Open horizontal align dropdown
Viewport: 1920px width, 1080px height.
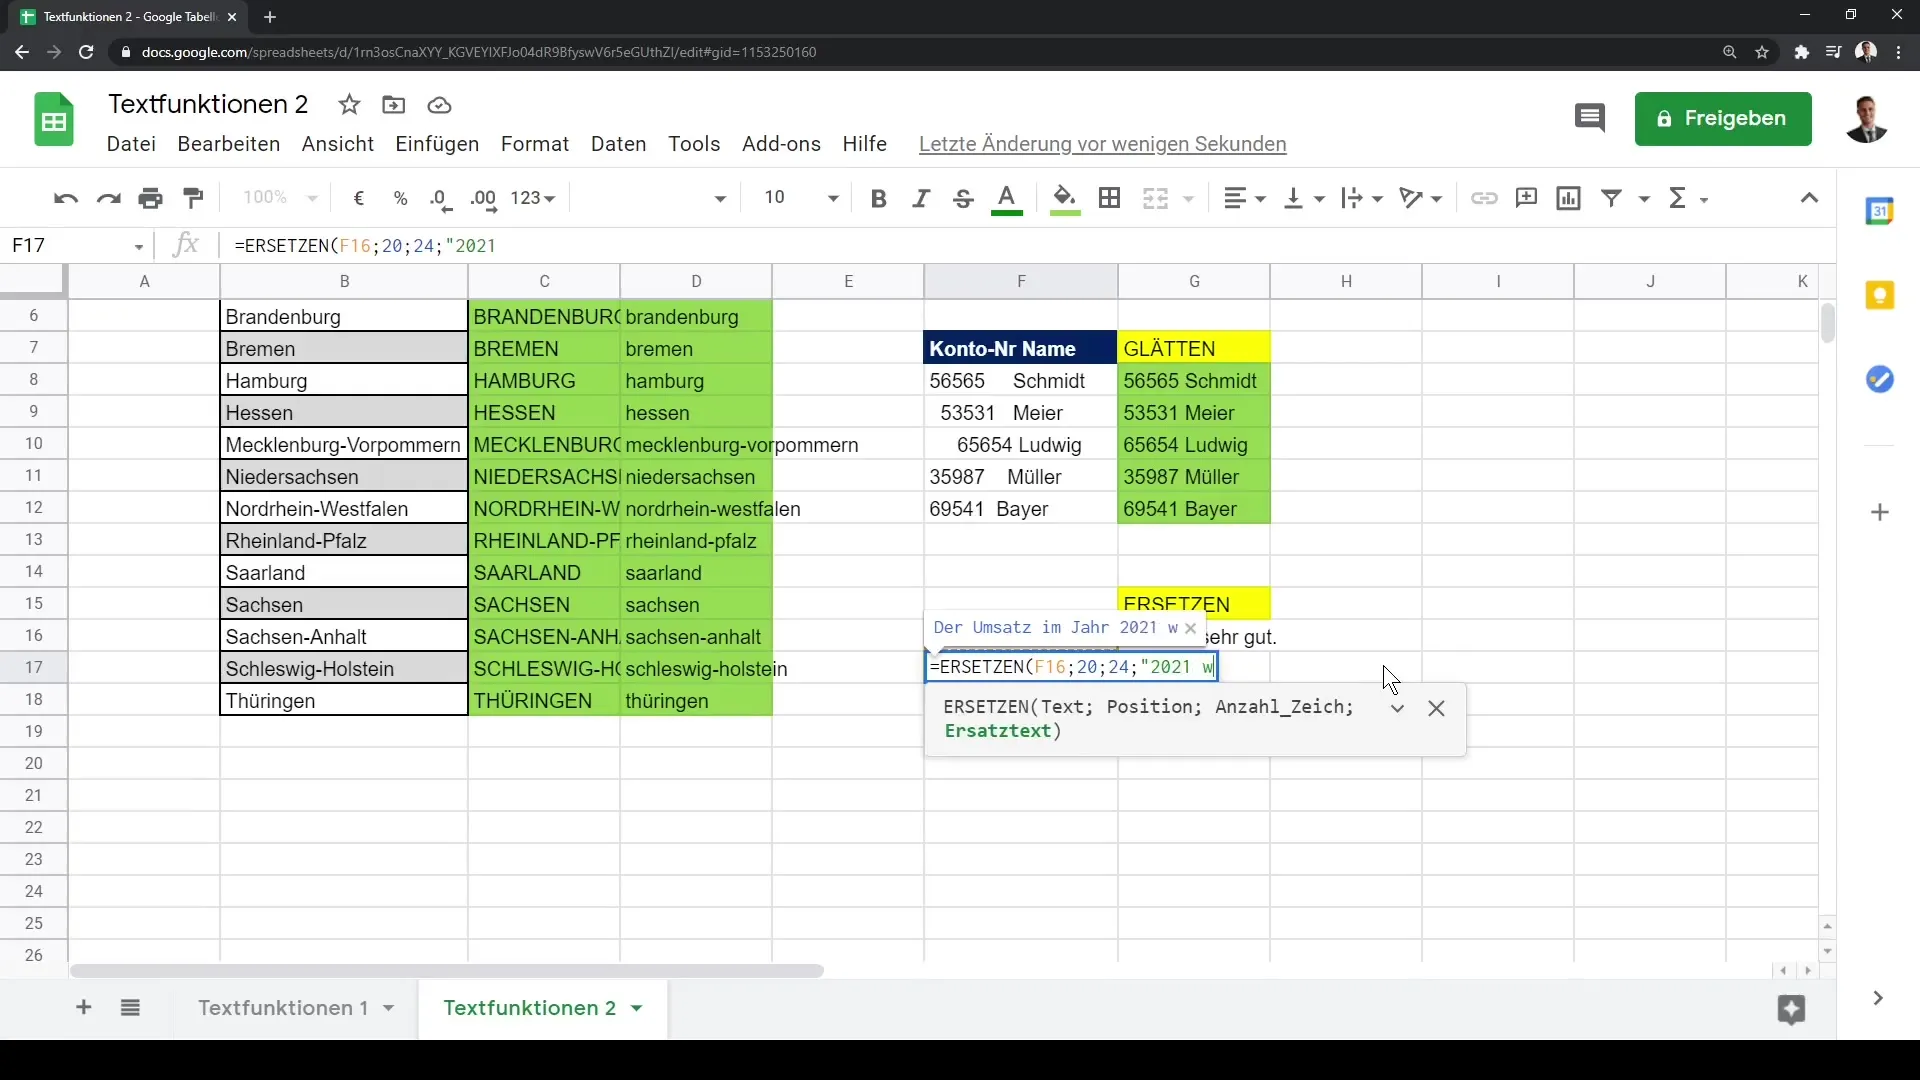[x=1245, y=198]
